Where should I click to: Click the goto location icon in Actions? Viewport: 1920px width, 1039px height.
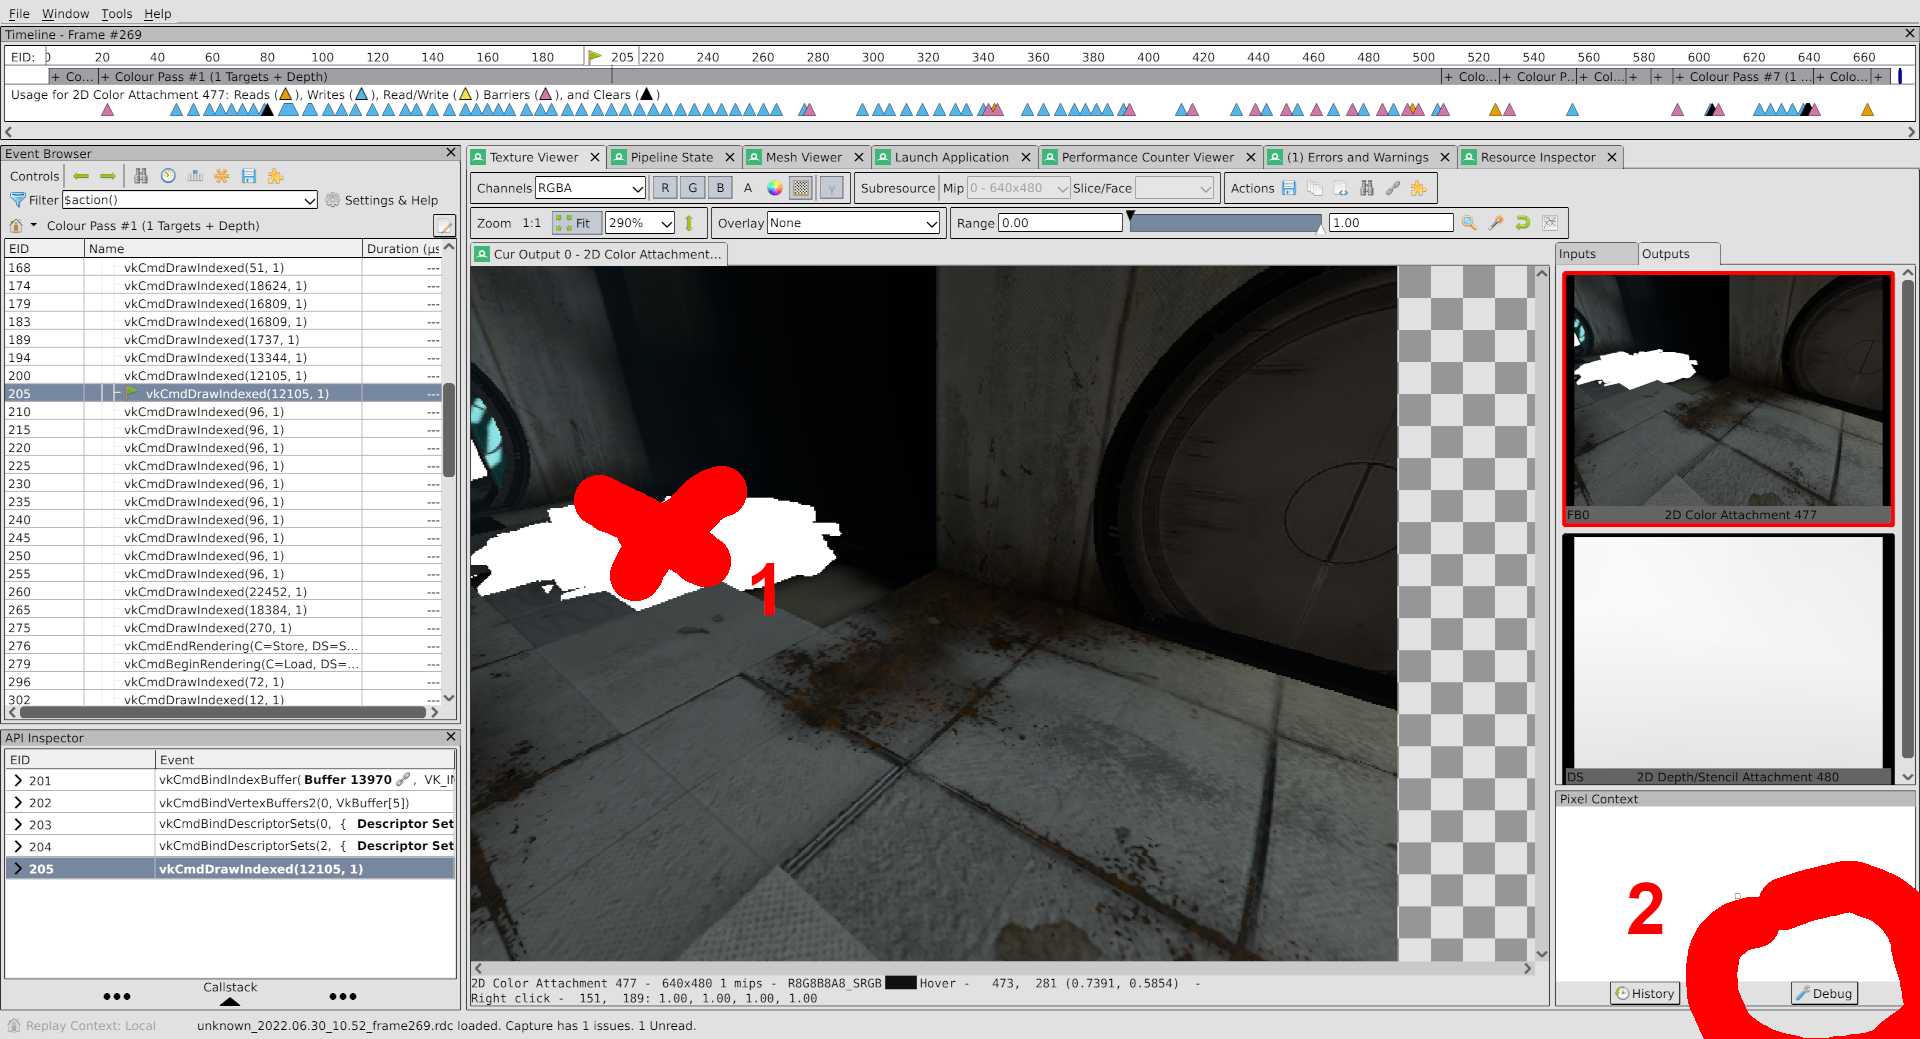1341,188
